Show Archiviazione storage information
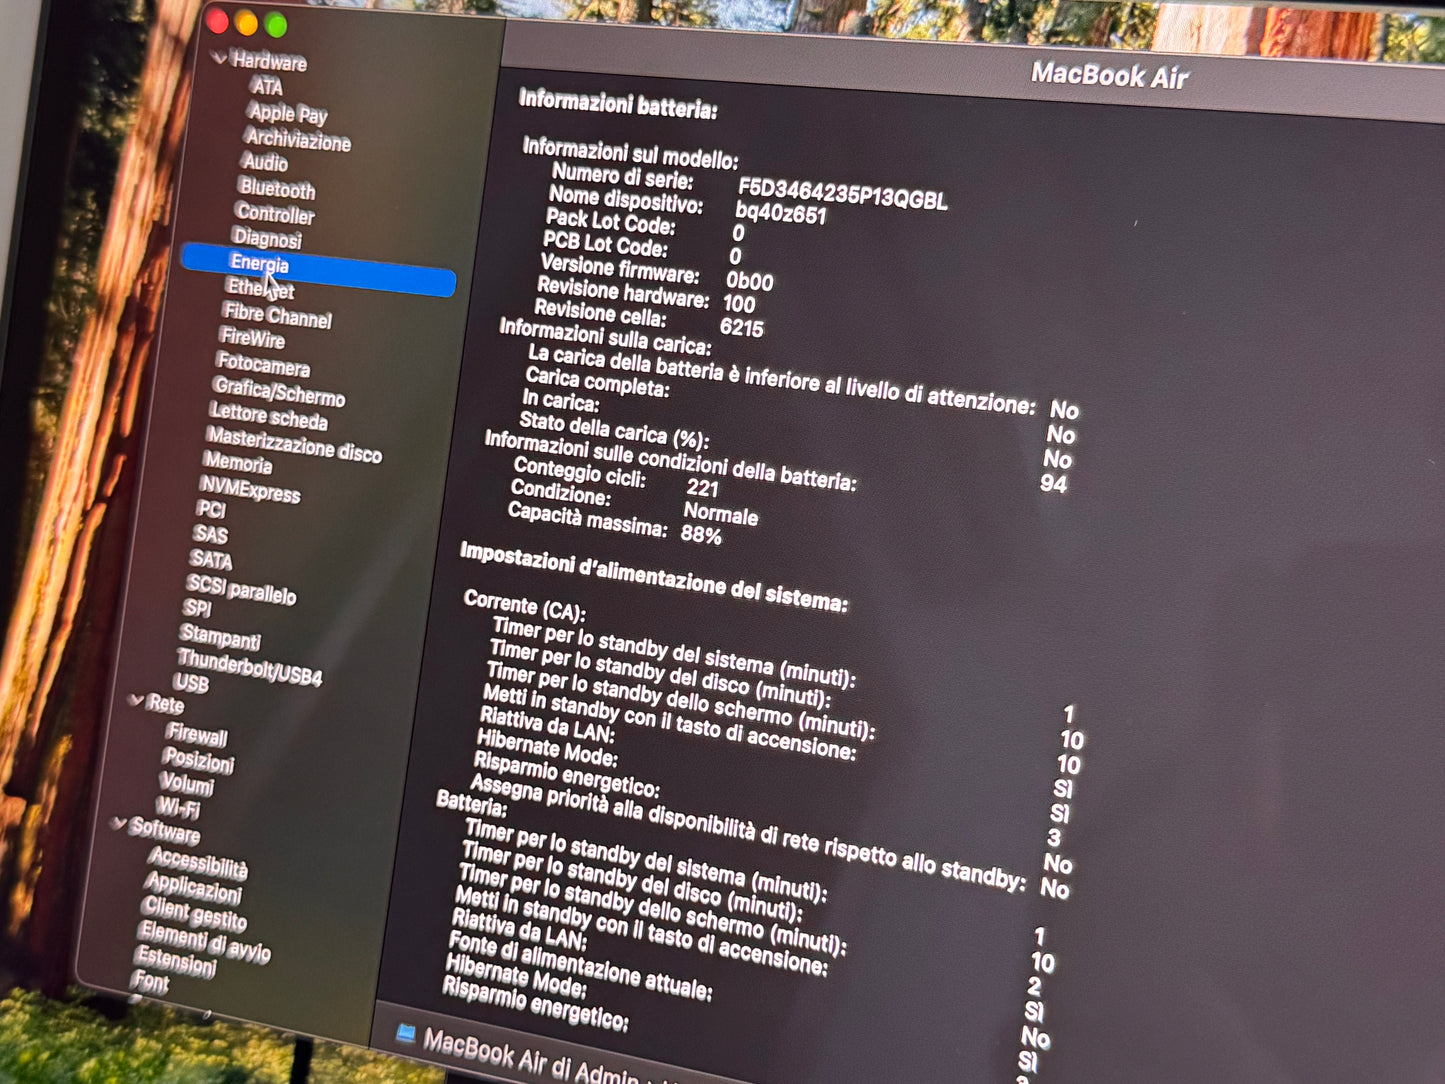The height and width of the screenshot is (1084, 1445). (298, 140)
